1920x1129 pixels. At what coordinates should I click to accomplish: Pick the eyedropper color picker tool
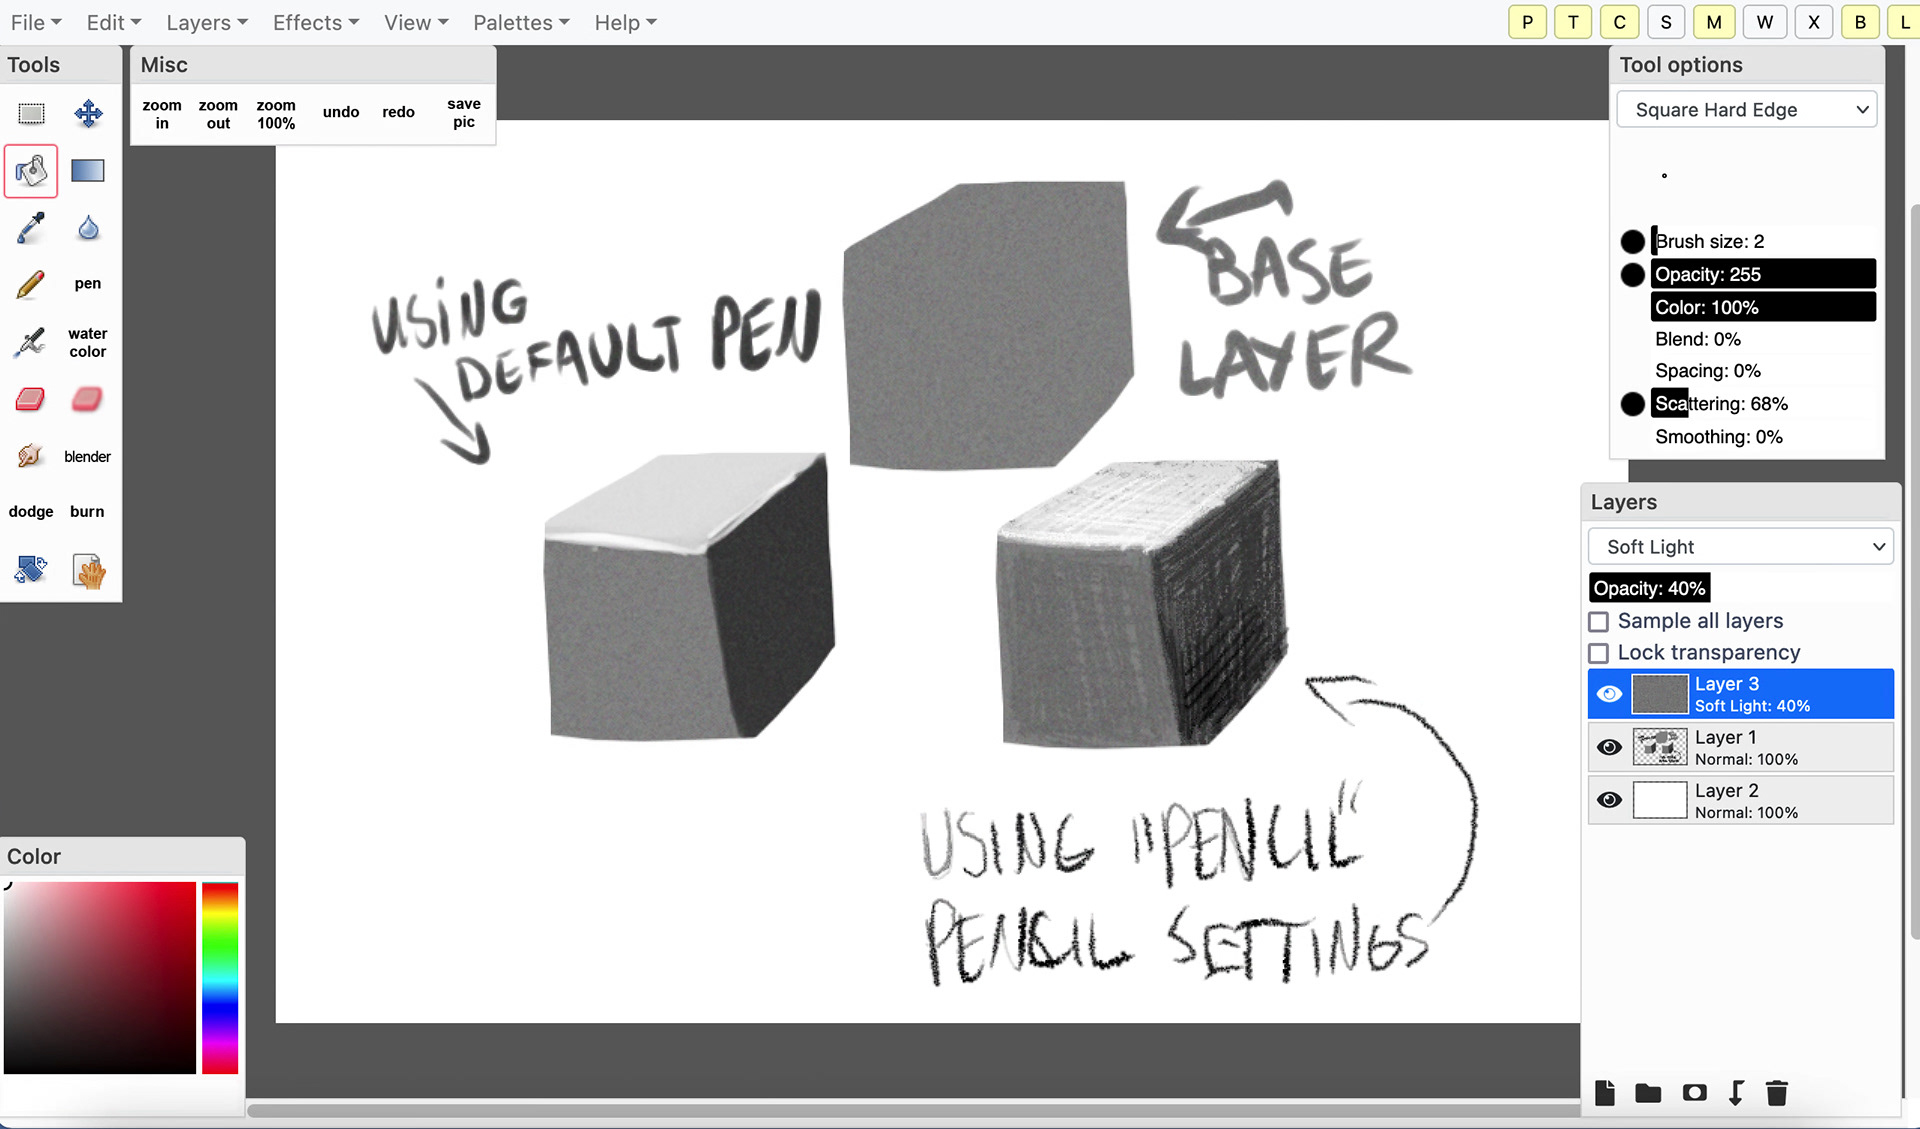point(31,228)
